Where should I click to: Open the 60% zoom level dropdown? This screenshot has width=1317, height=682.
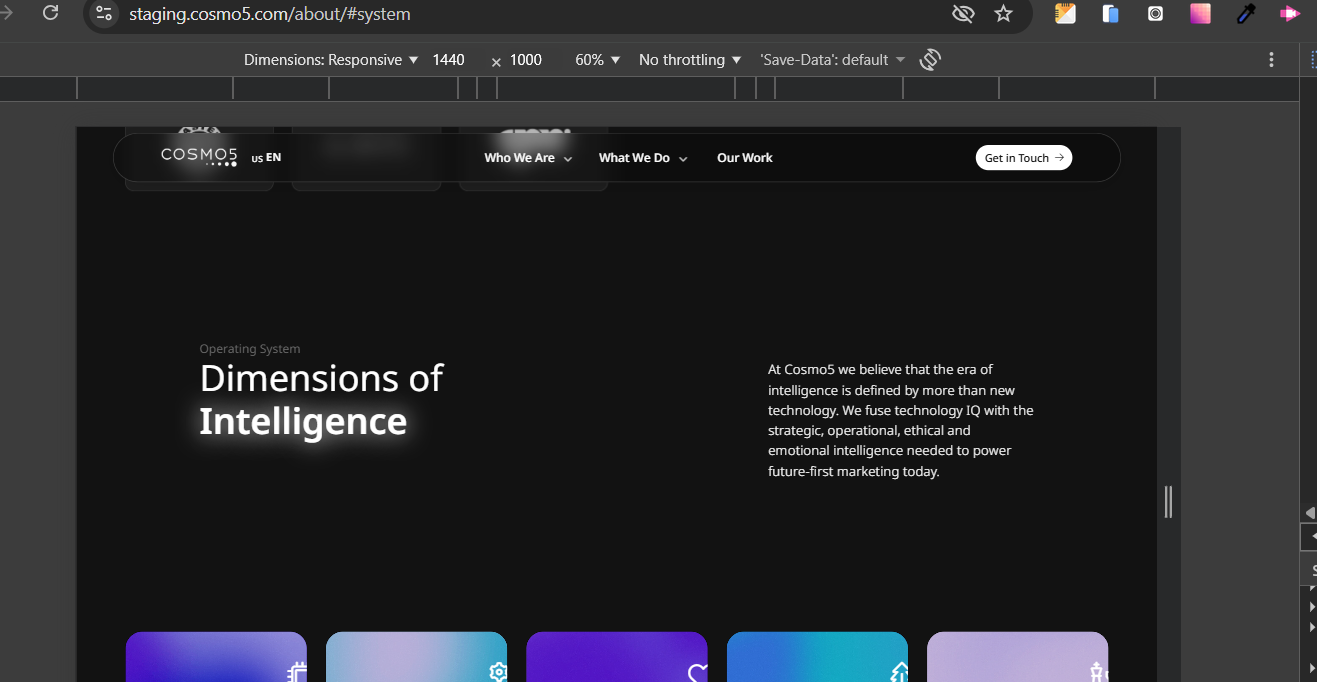(598, 60)
